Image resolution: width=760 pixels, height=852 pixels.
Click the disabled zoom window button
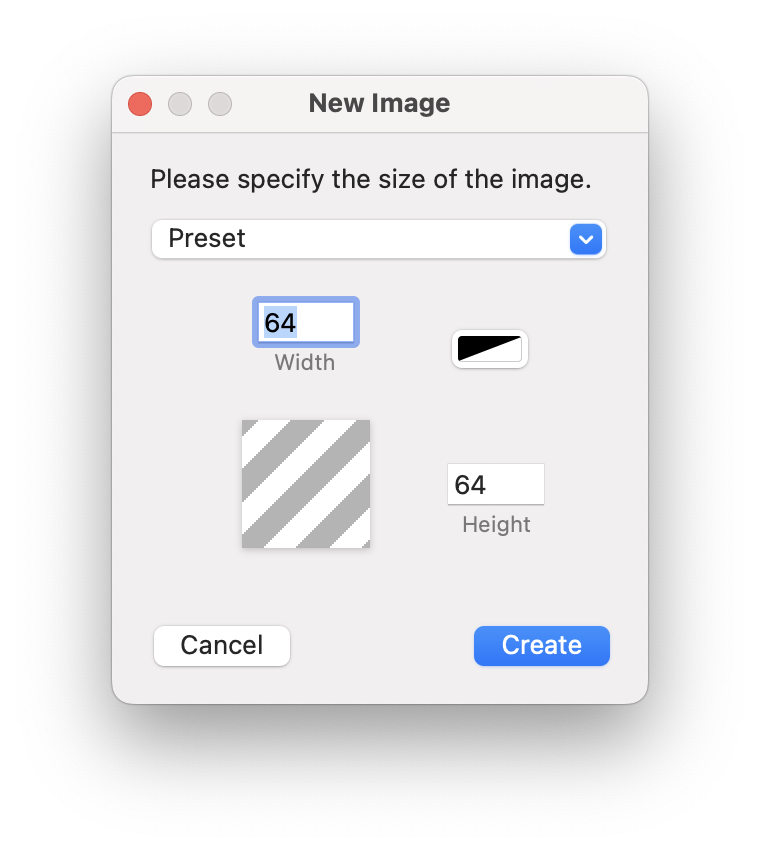tap(220, 104)
